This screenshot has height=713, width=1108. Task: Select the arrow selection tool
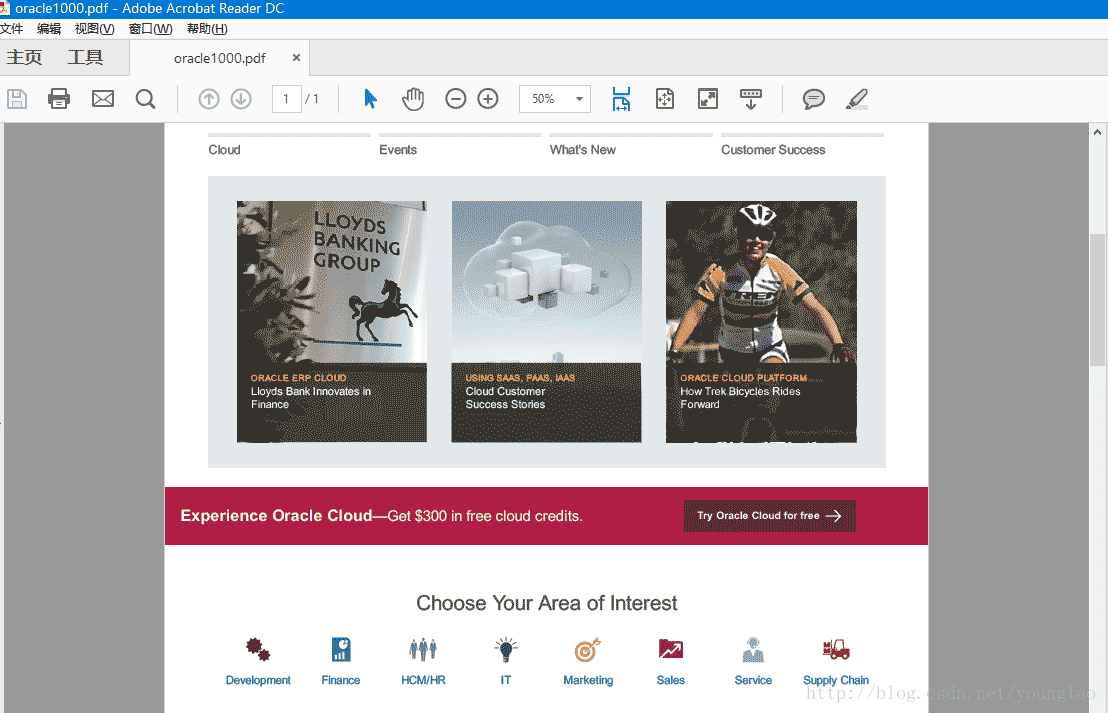(x=370, y=99)
